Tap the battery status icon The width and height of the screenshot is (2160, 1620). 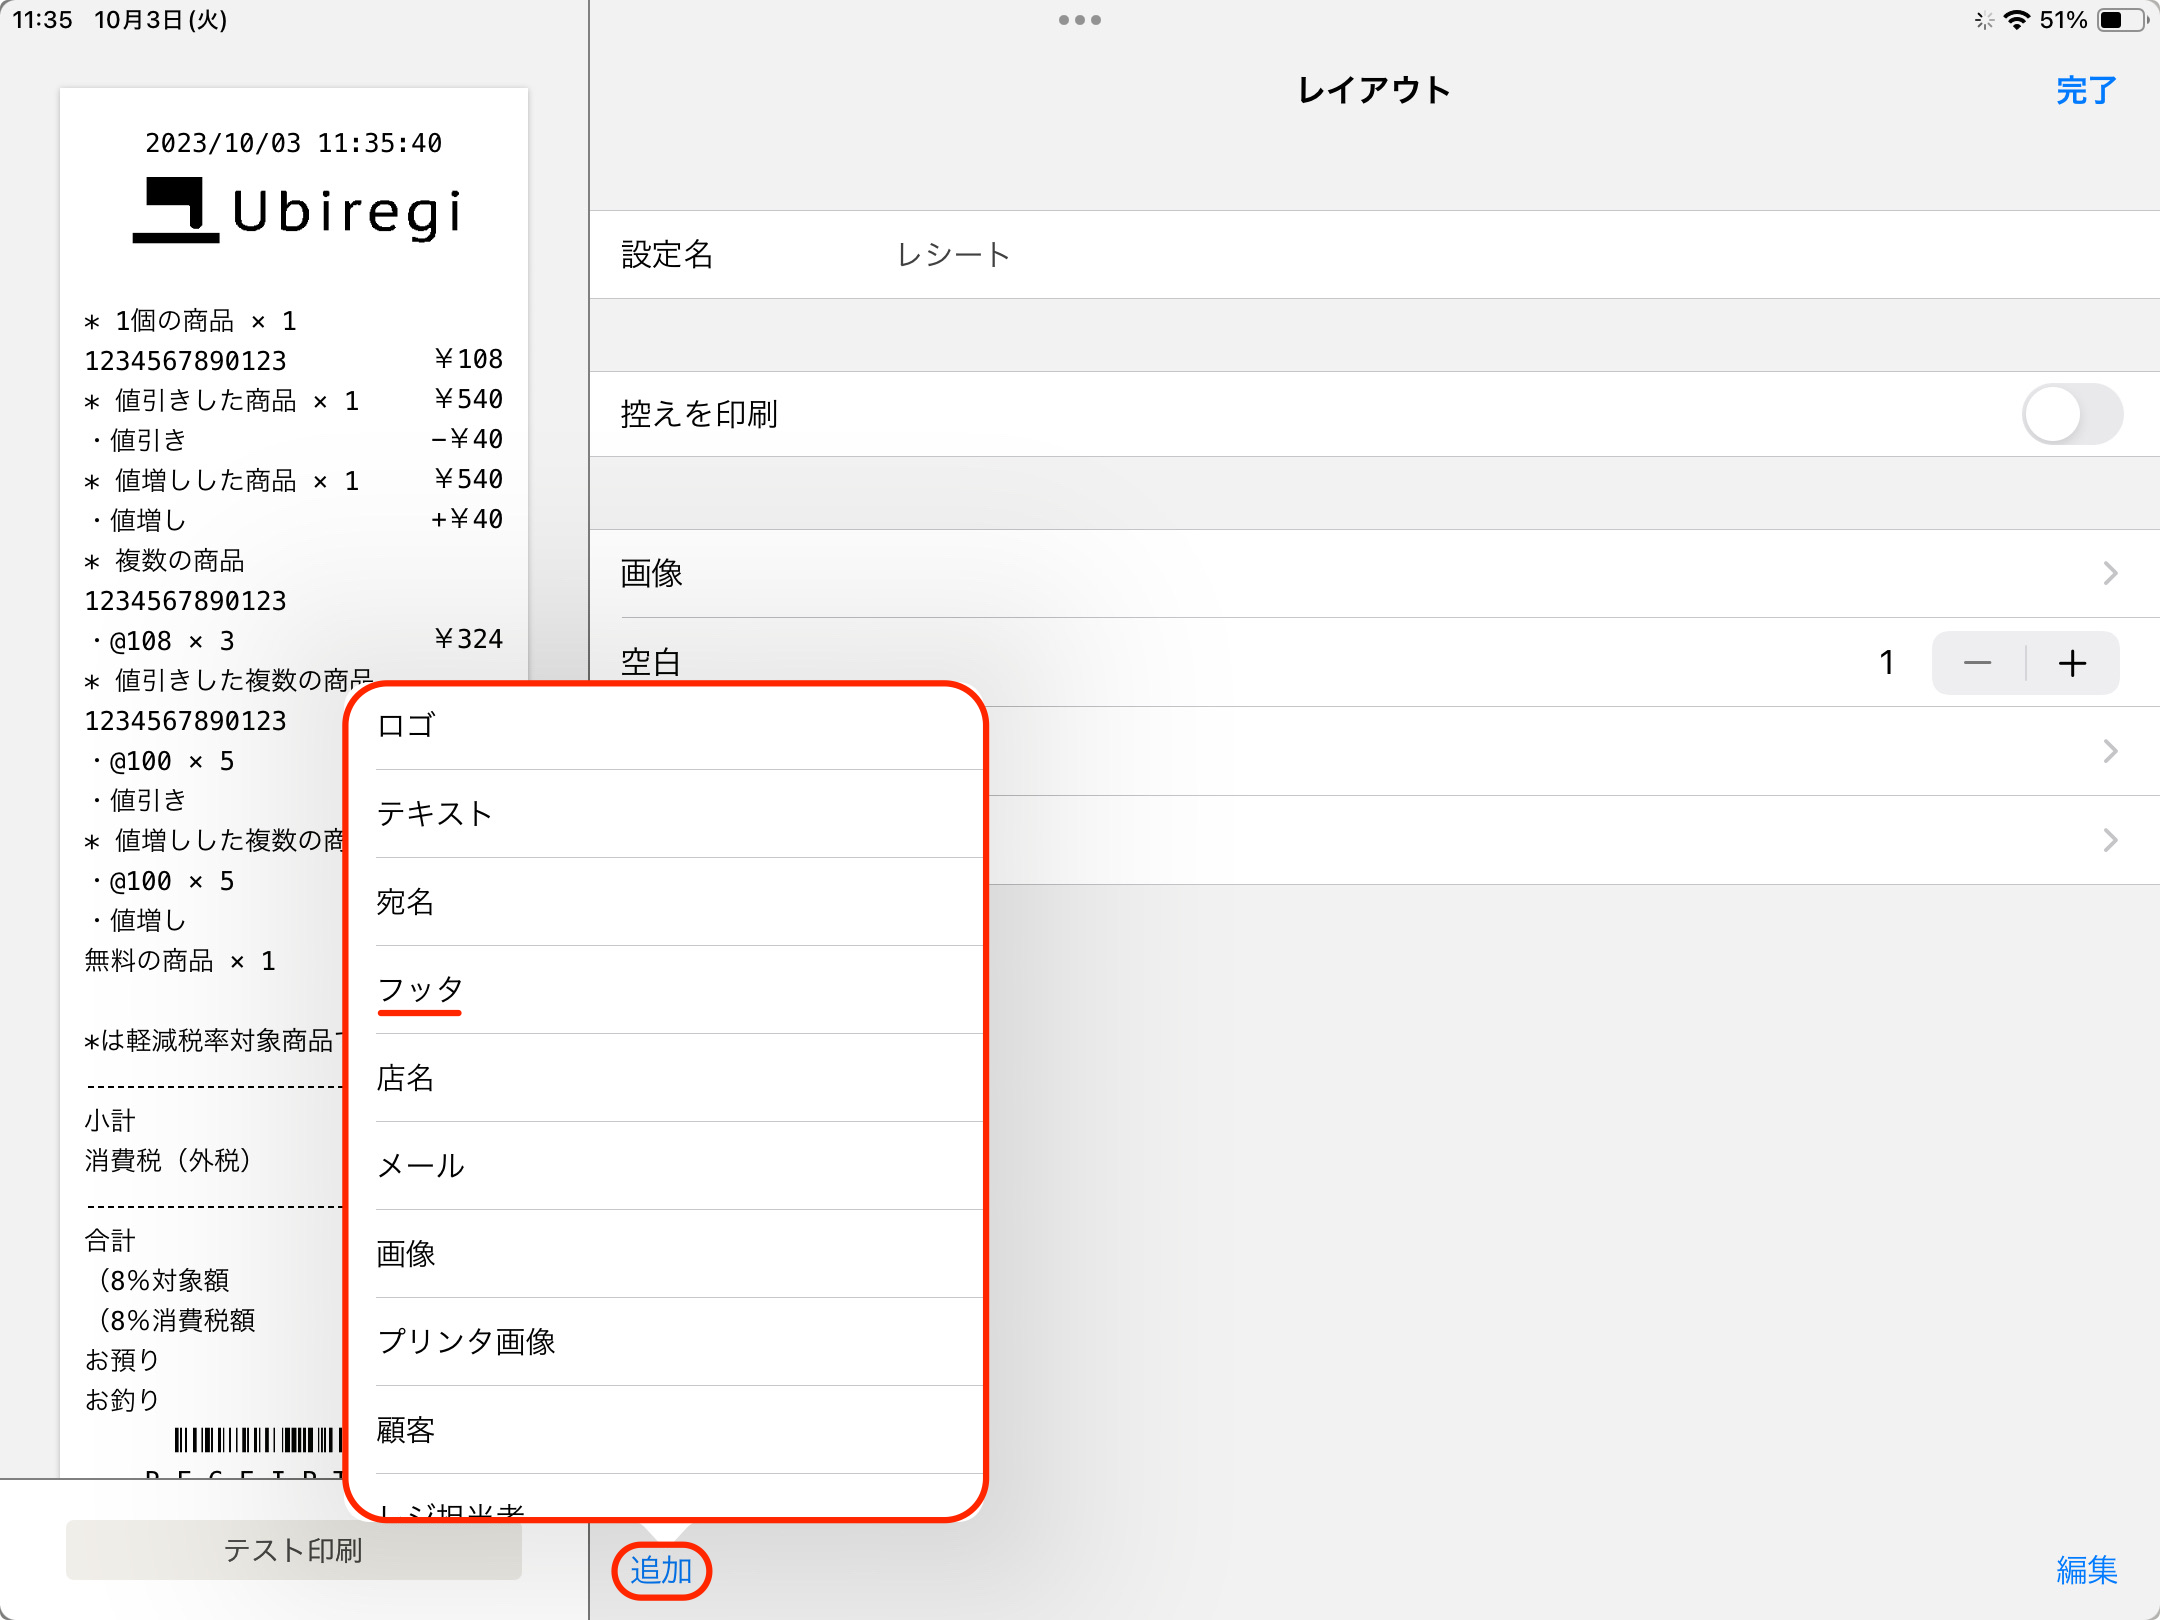[x=2122, y=20]
